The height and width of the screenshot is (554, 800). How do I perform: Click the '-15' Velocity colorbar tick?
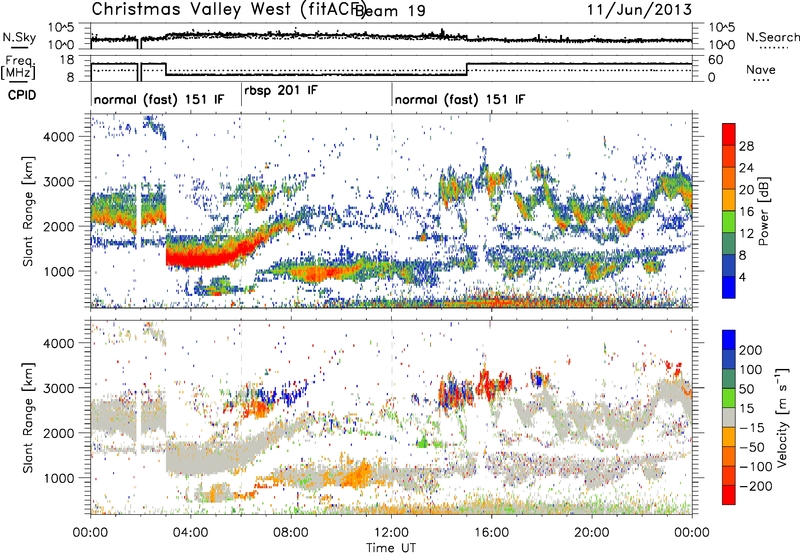751,427
